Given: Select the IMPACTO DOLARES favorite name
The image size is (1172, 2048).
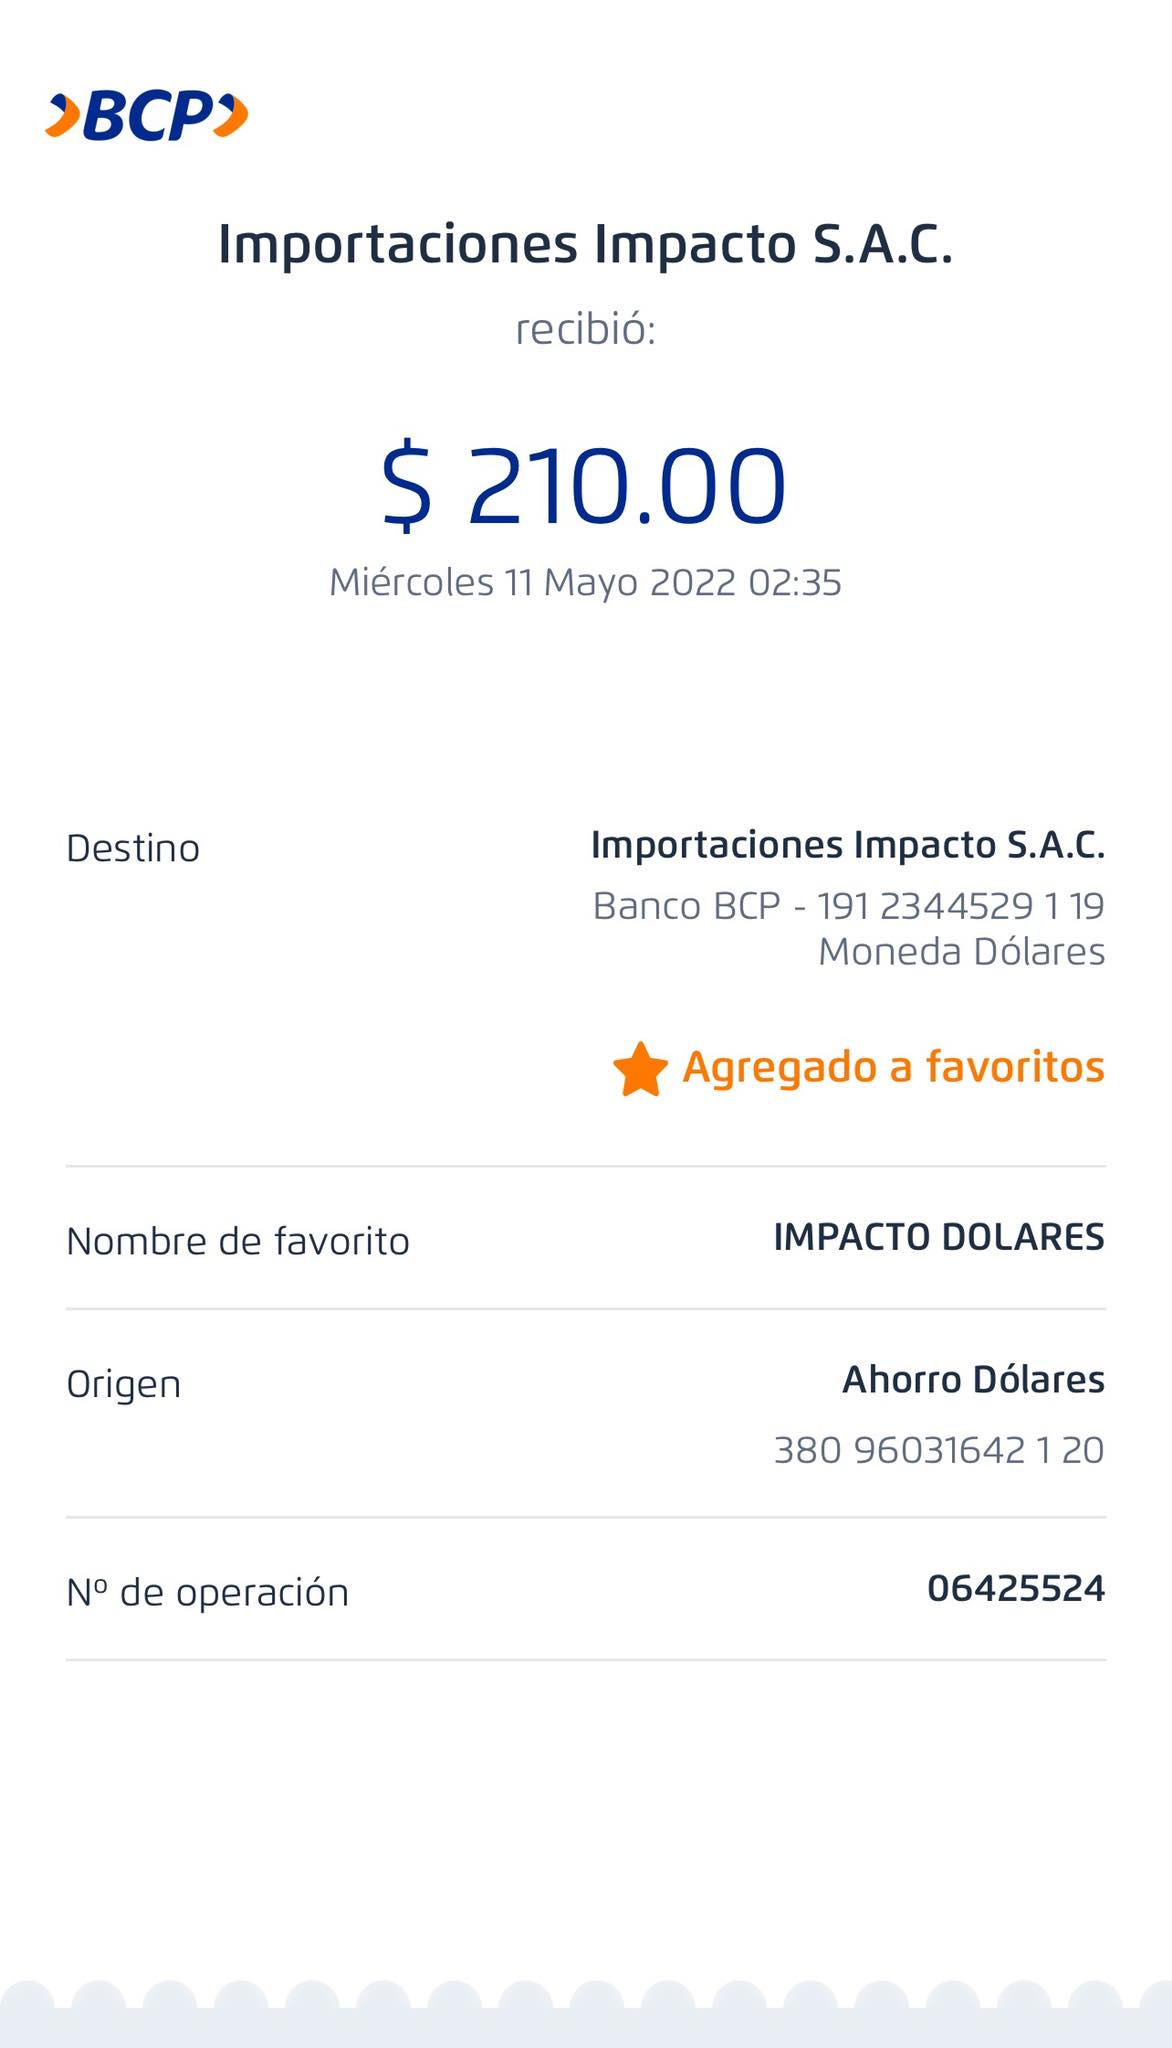Looking at the screenshot, I should point(938,1238).
